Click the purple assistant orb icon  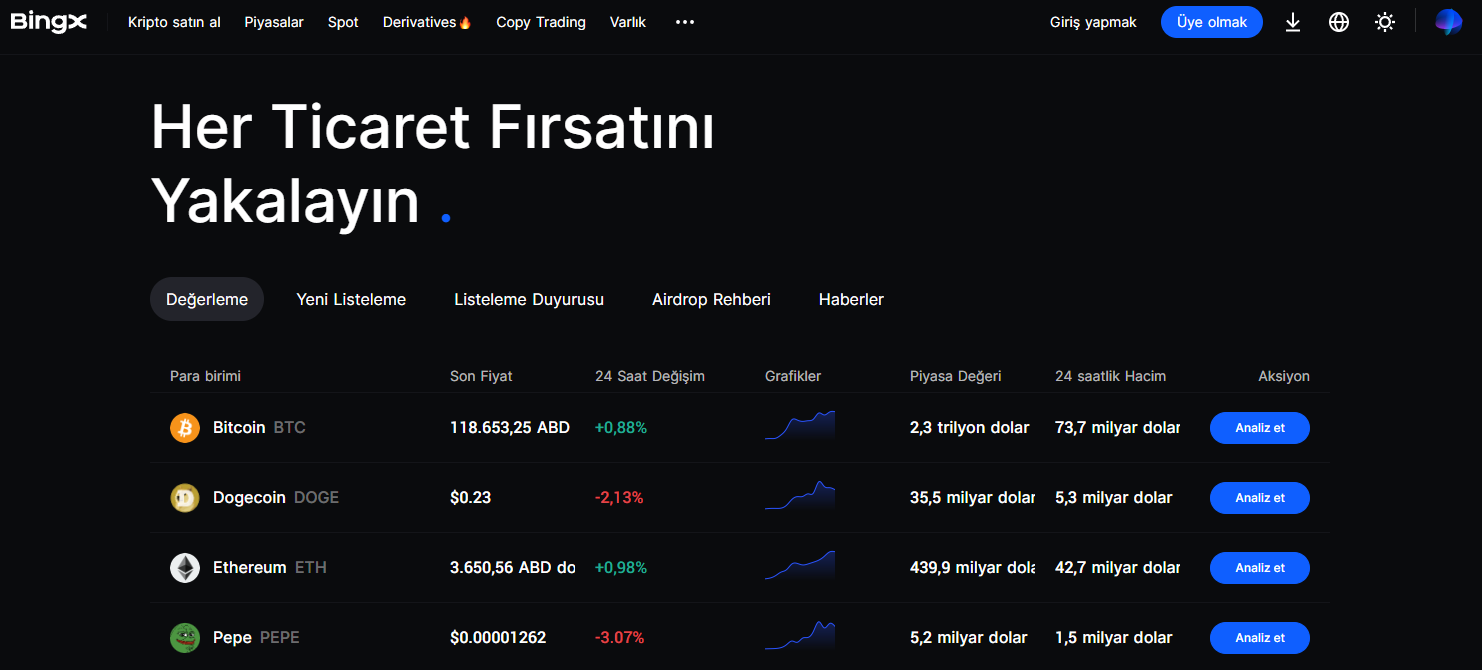[1448, 22]
